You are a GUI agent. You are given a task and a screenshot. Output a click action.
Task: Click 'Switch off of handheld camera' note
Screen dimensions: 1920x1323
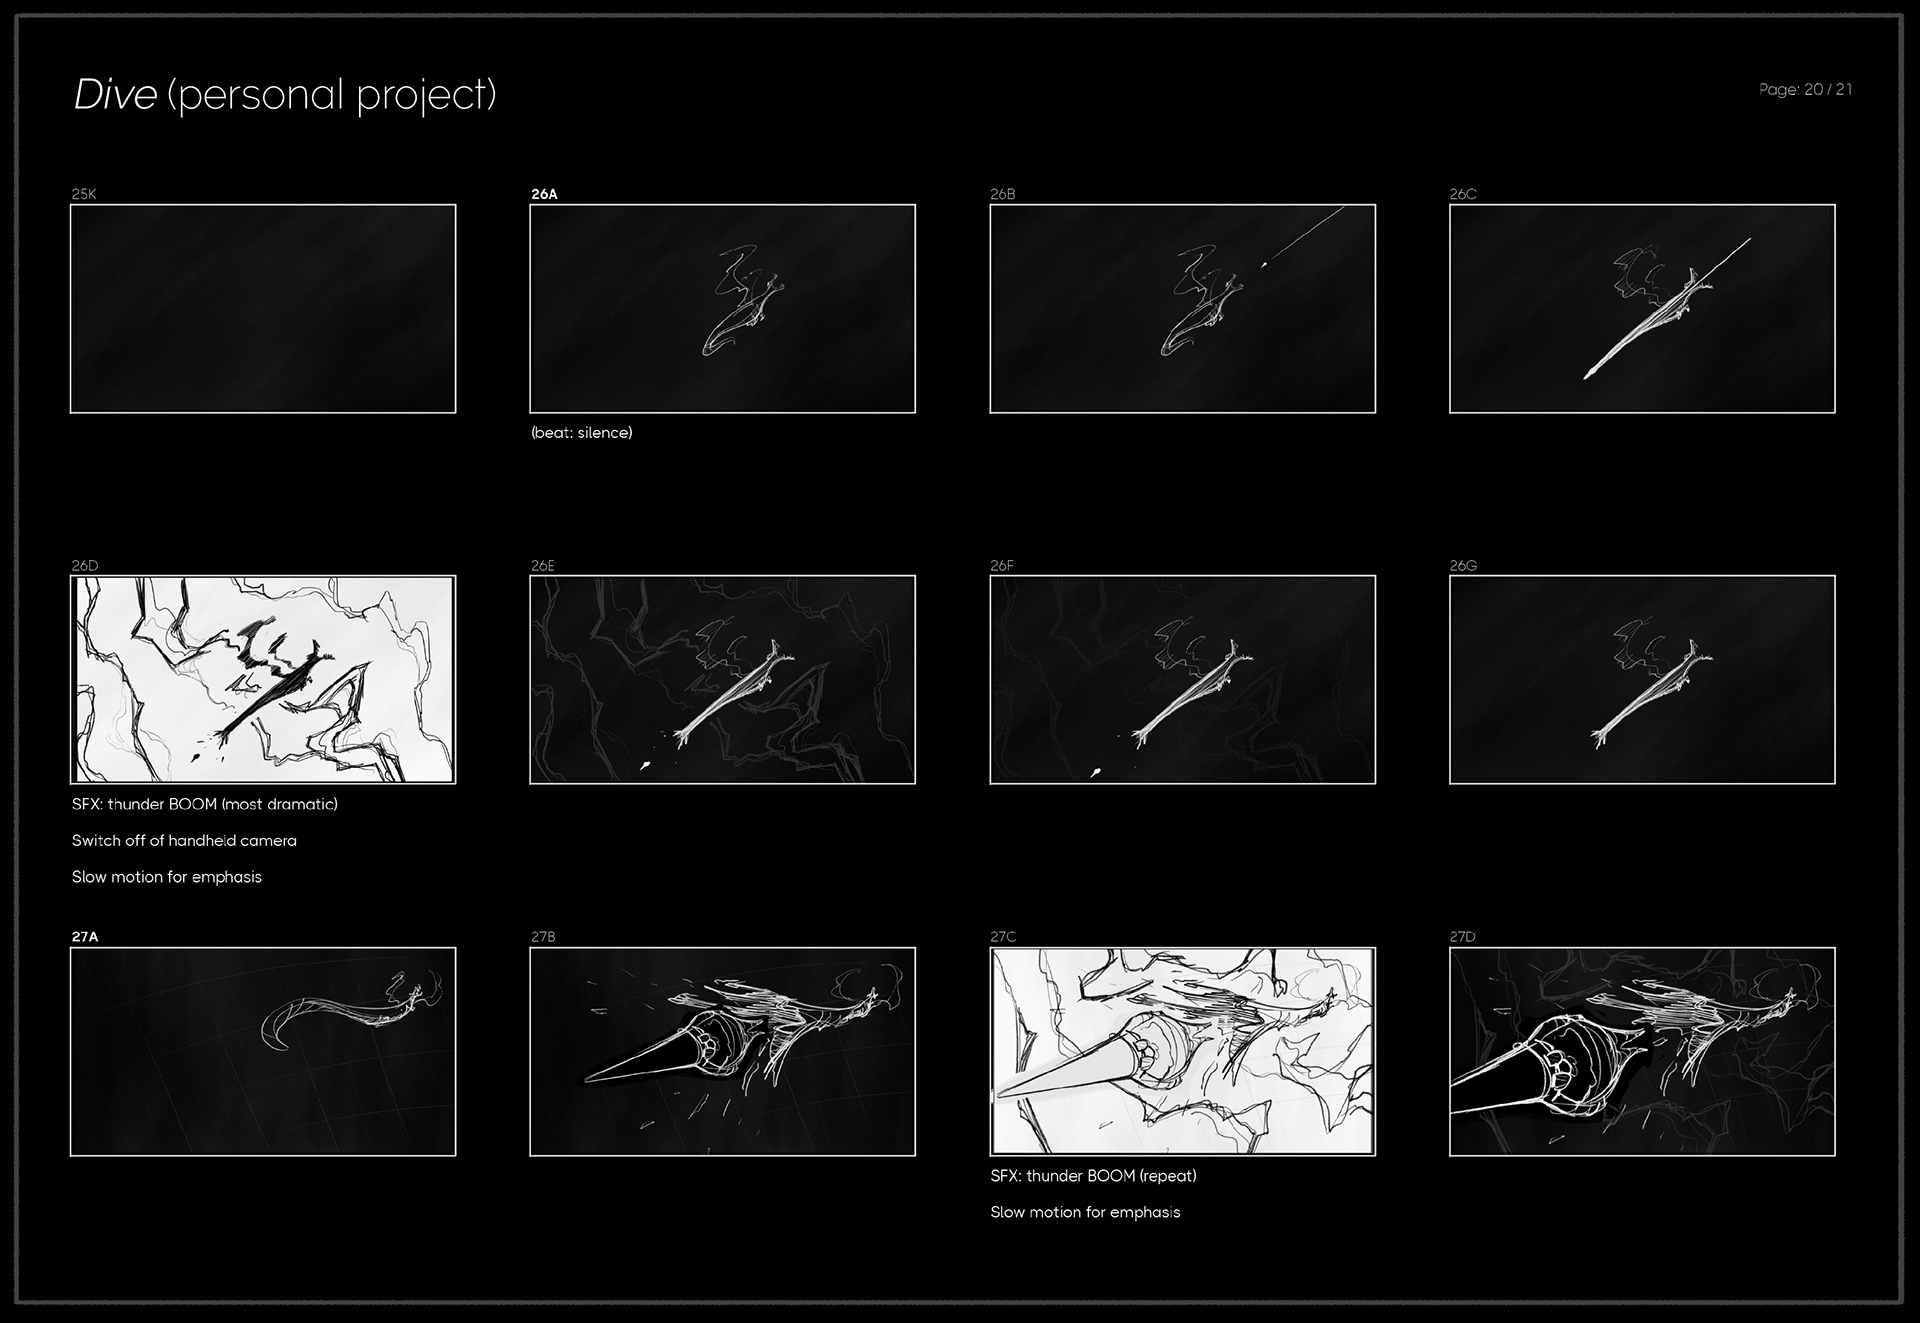[184, 841]
